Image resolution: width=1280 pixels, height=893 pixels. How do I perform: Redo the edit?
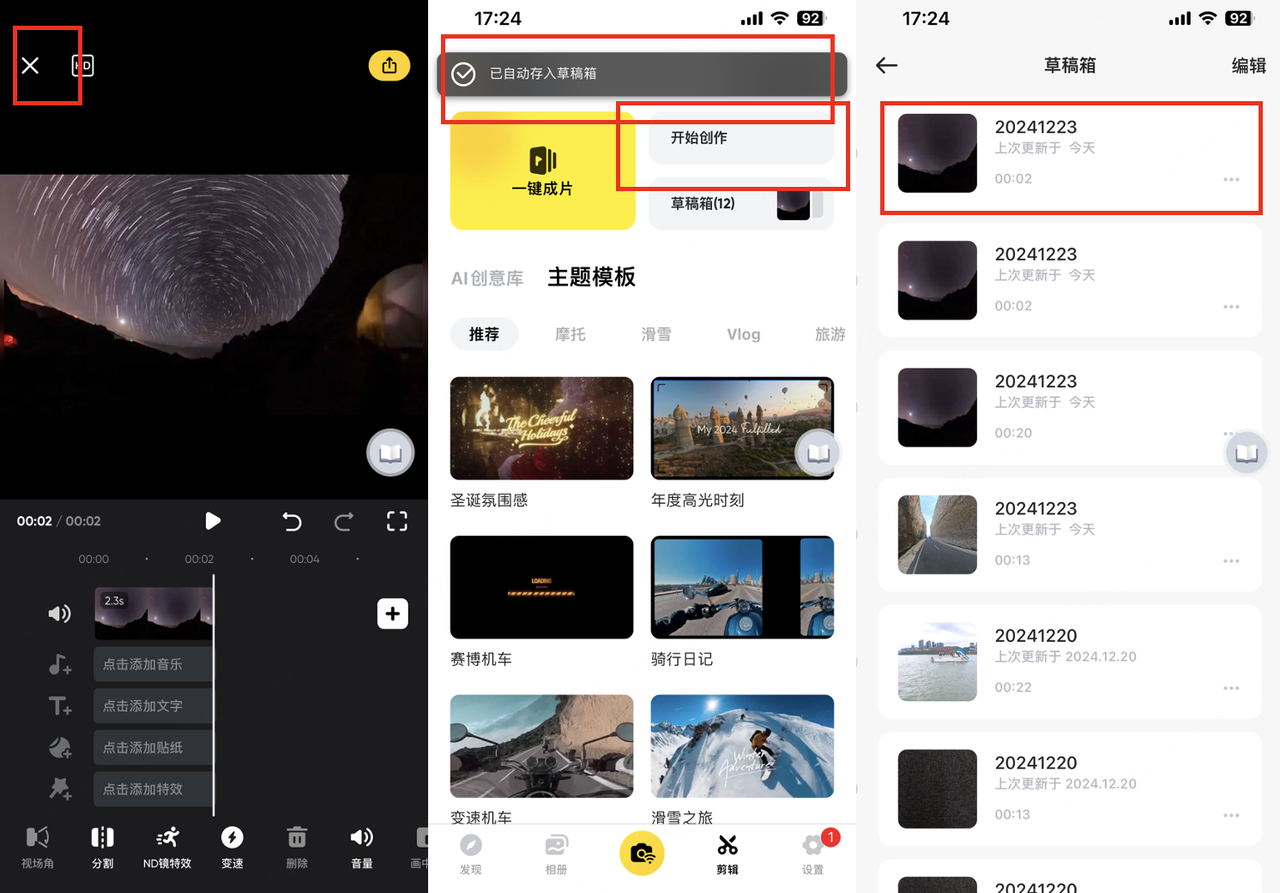point(344,521)
